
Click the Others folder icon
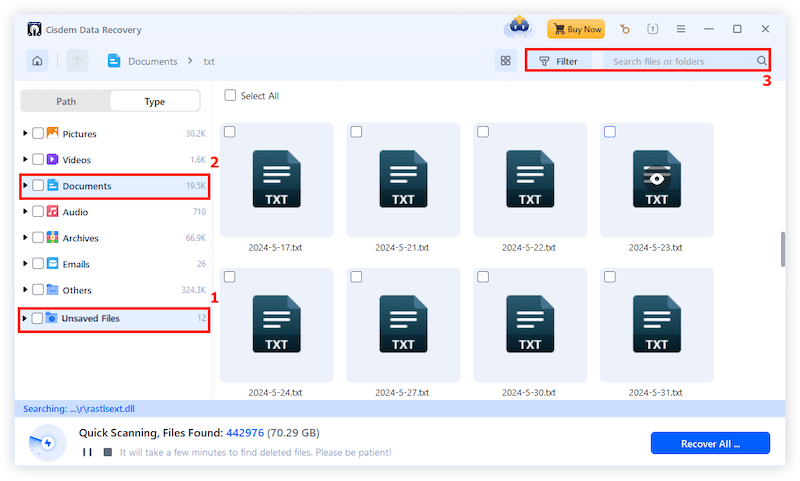pos(53,290)
